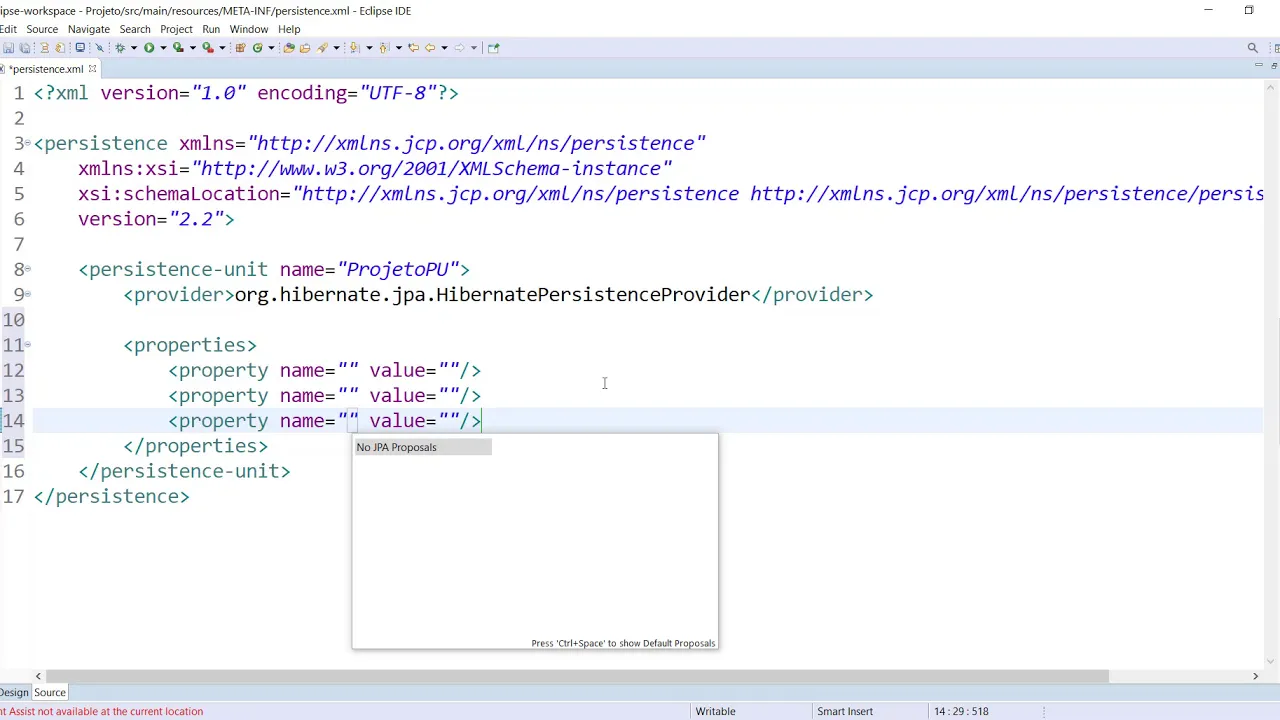Open Coverage configurations dropdown arrow
The height and width of the screenshot is (720, 1280).
[192, 47]
